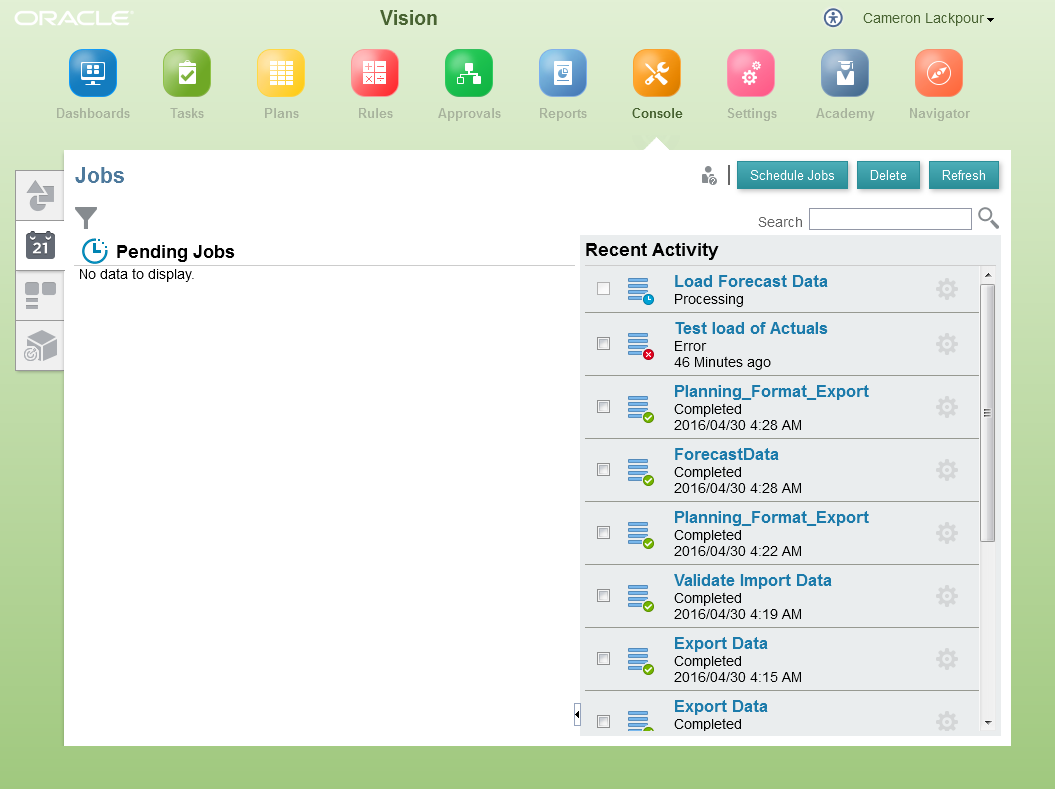
Task: Open the Console tools icon
Action: click(x=657, y=73)
